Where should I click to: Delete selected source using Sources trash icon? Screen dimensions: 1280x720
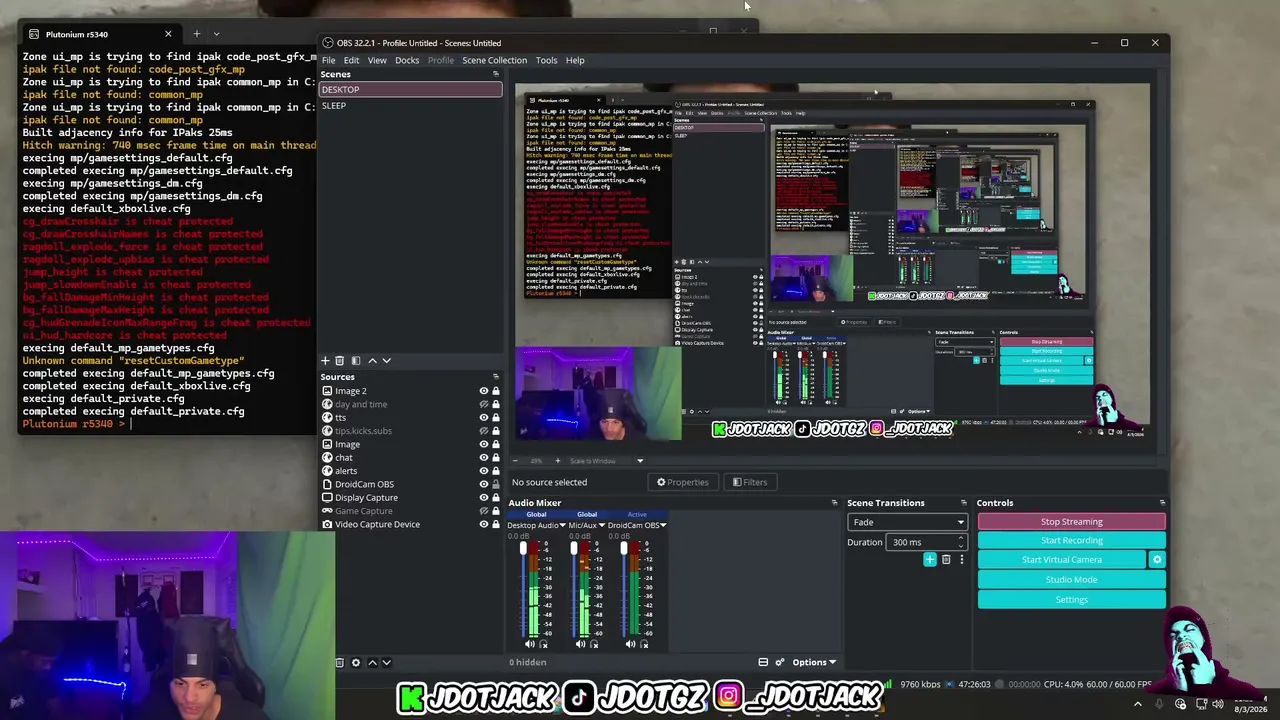340,662
